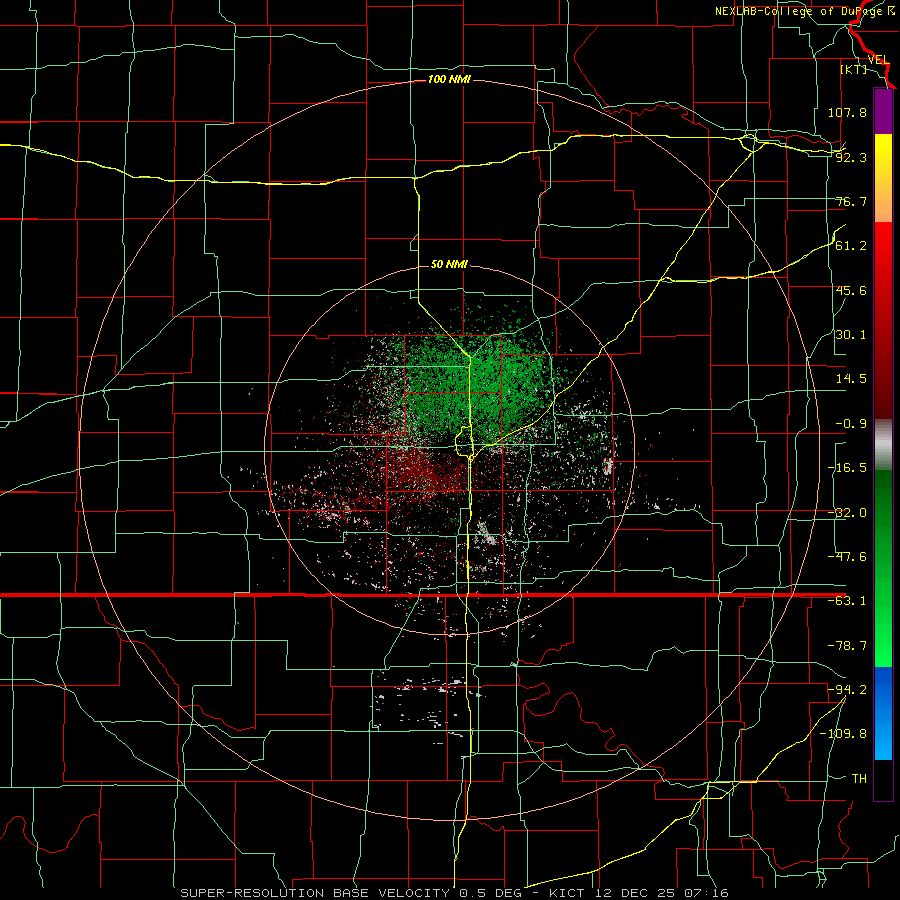Select the 61.2 legend value
Screen dimensions: 900x900
tap(851, 246)
